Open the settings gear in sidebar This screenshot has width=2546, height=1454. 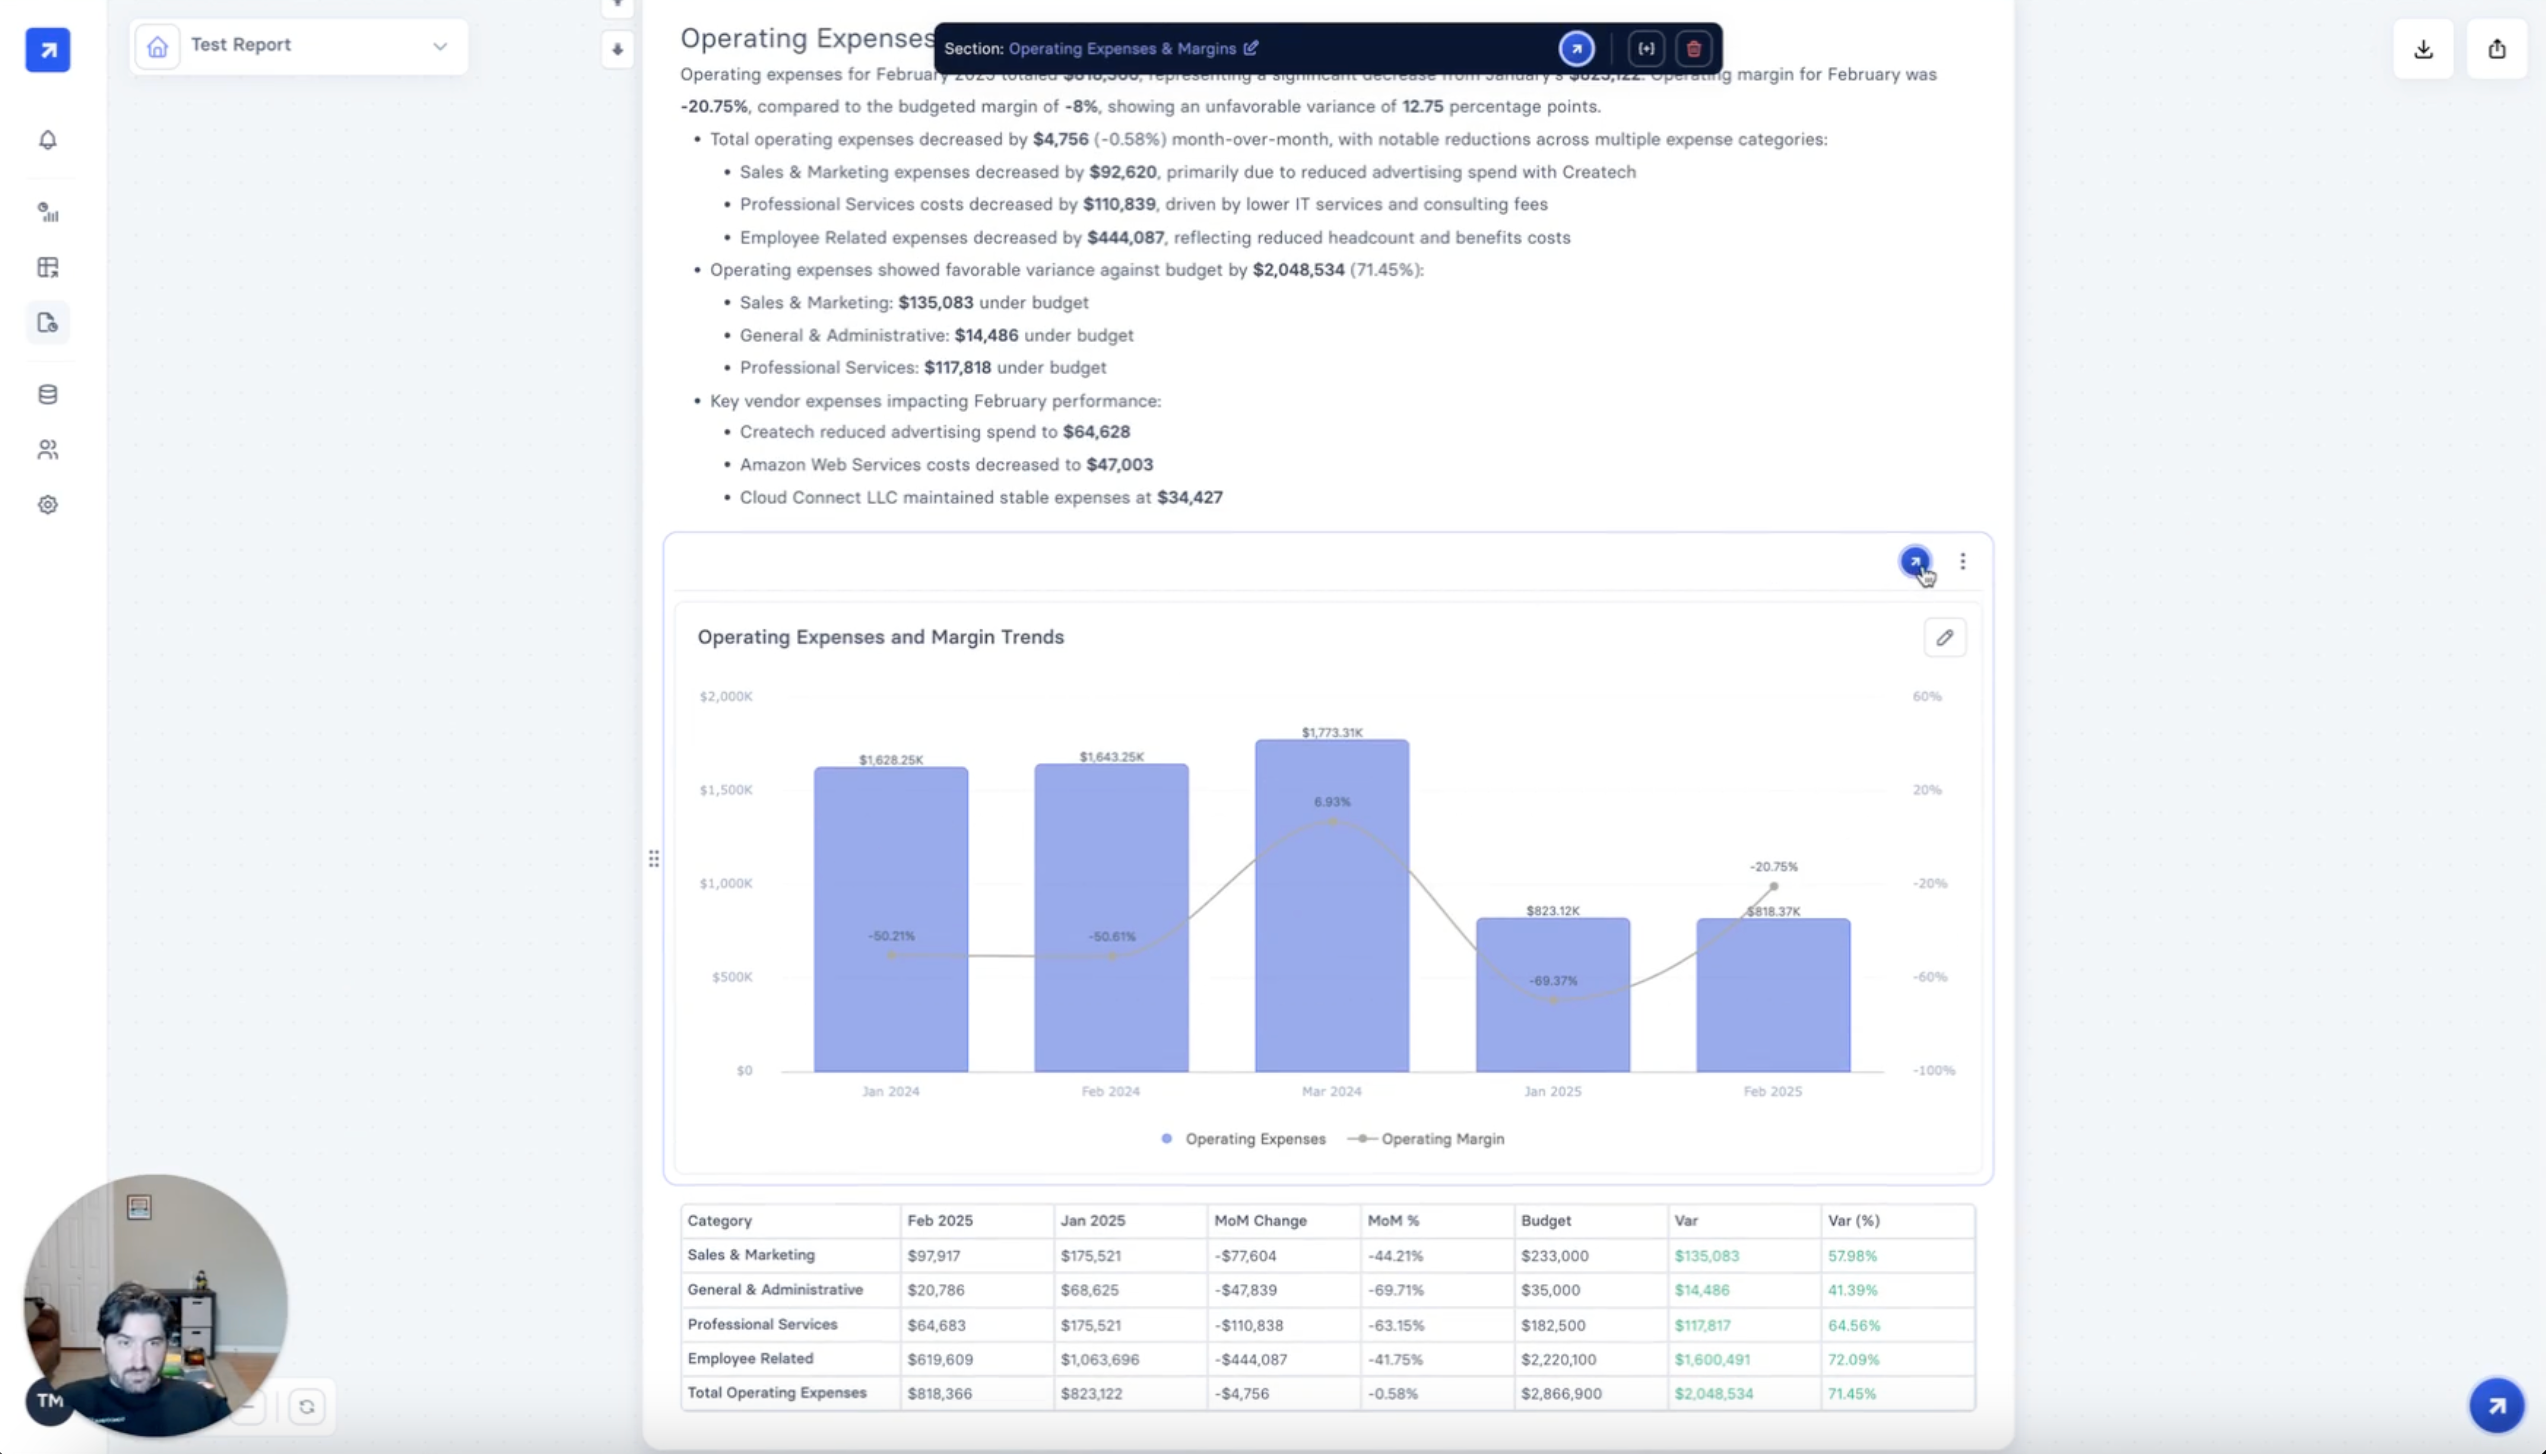click(47, 504)
